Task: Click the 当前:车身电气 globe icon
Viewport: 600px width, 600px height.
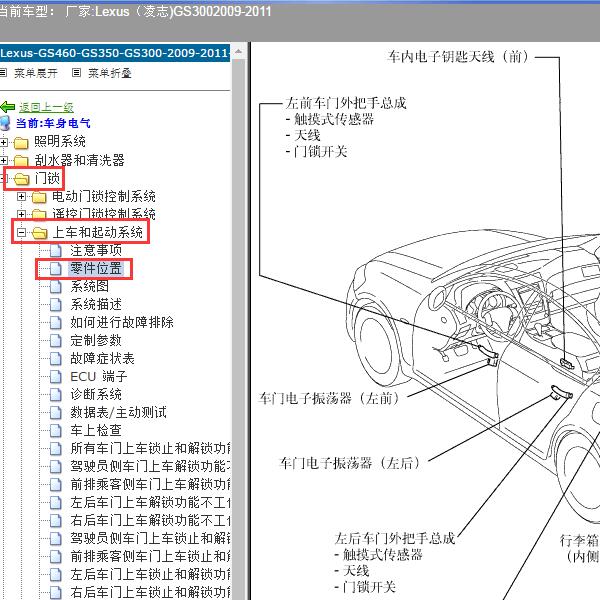Action: coord(5,123)
